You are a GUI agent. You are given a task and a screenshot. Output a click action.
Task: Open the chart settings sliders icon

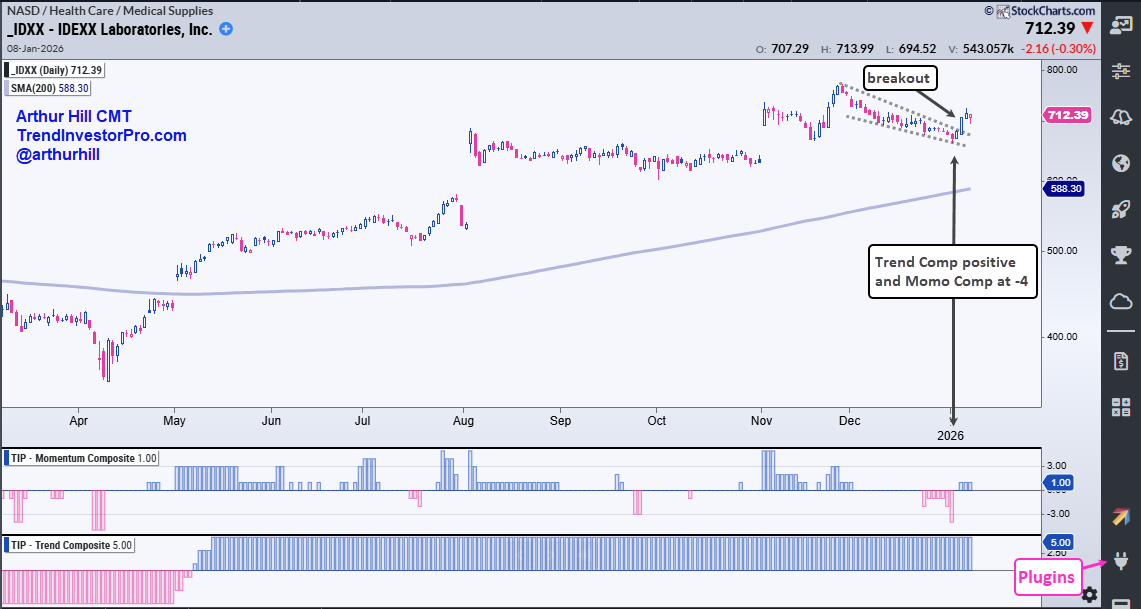pyautogui.click(x=1120, y=71)
